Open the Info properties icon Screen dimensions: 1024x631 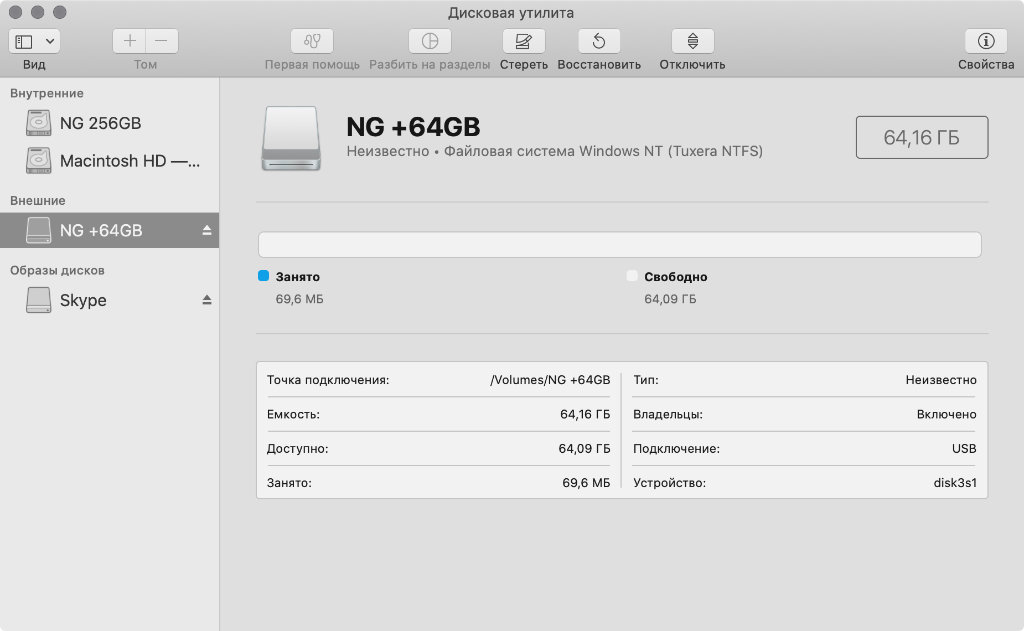click(x=986, y=41)
